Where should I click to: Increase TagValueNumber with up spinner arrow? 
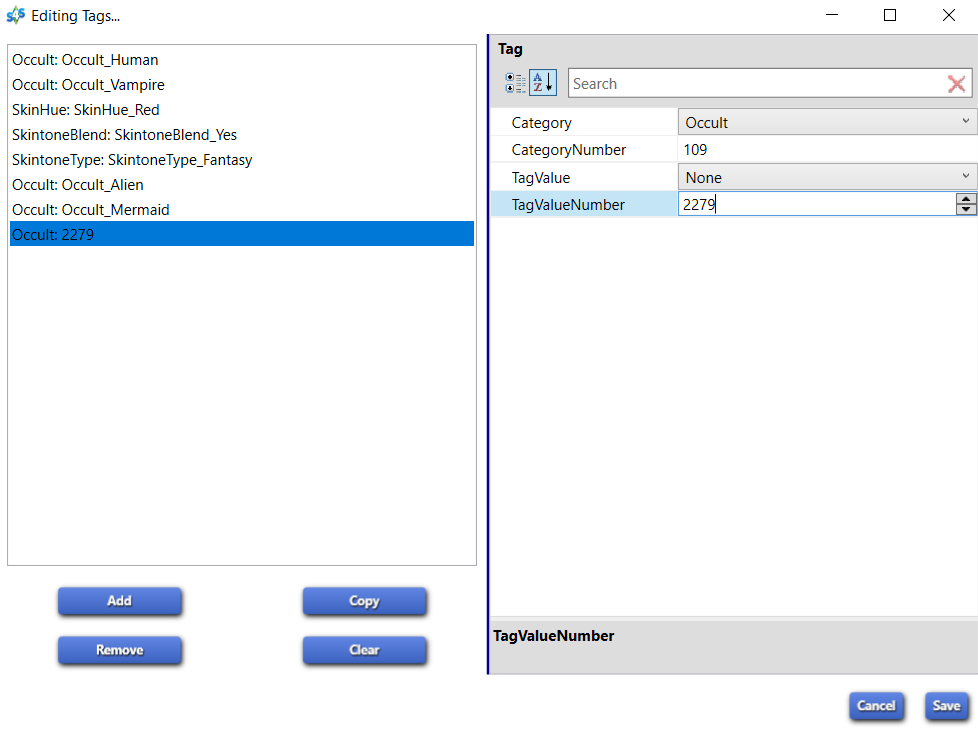pos(966,199)
